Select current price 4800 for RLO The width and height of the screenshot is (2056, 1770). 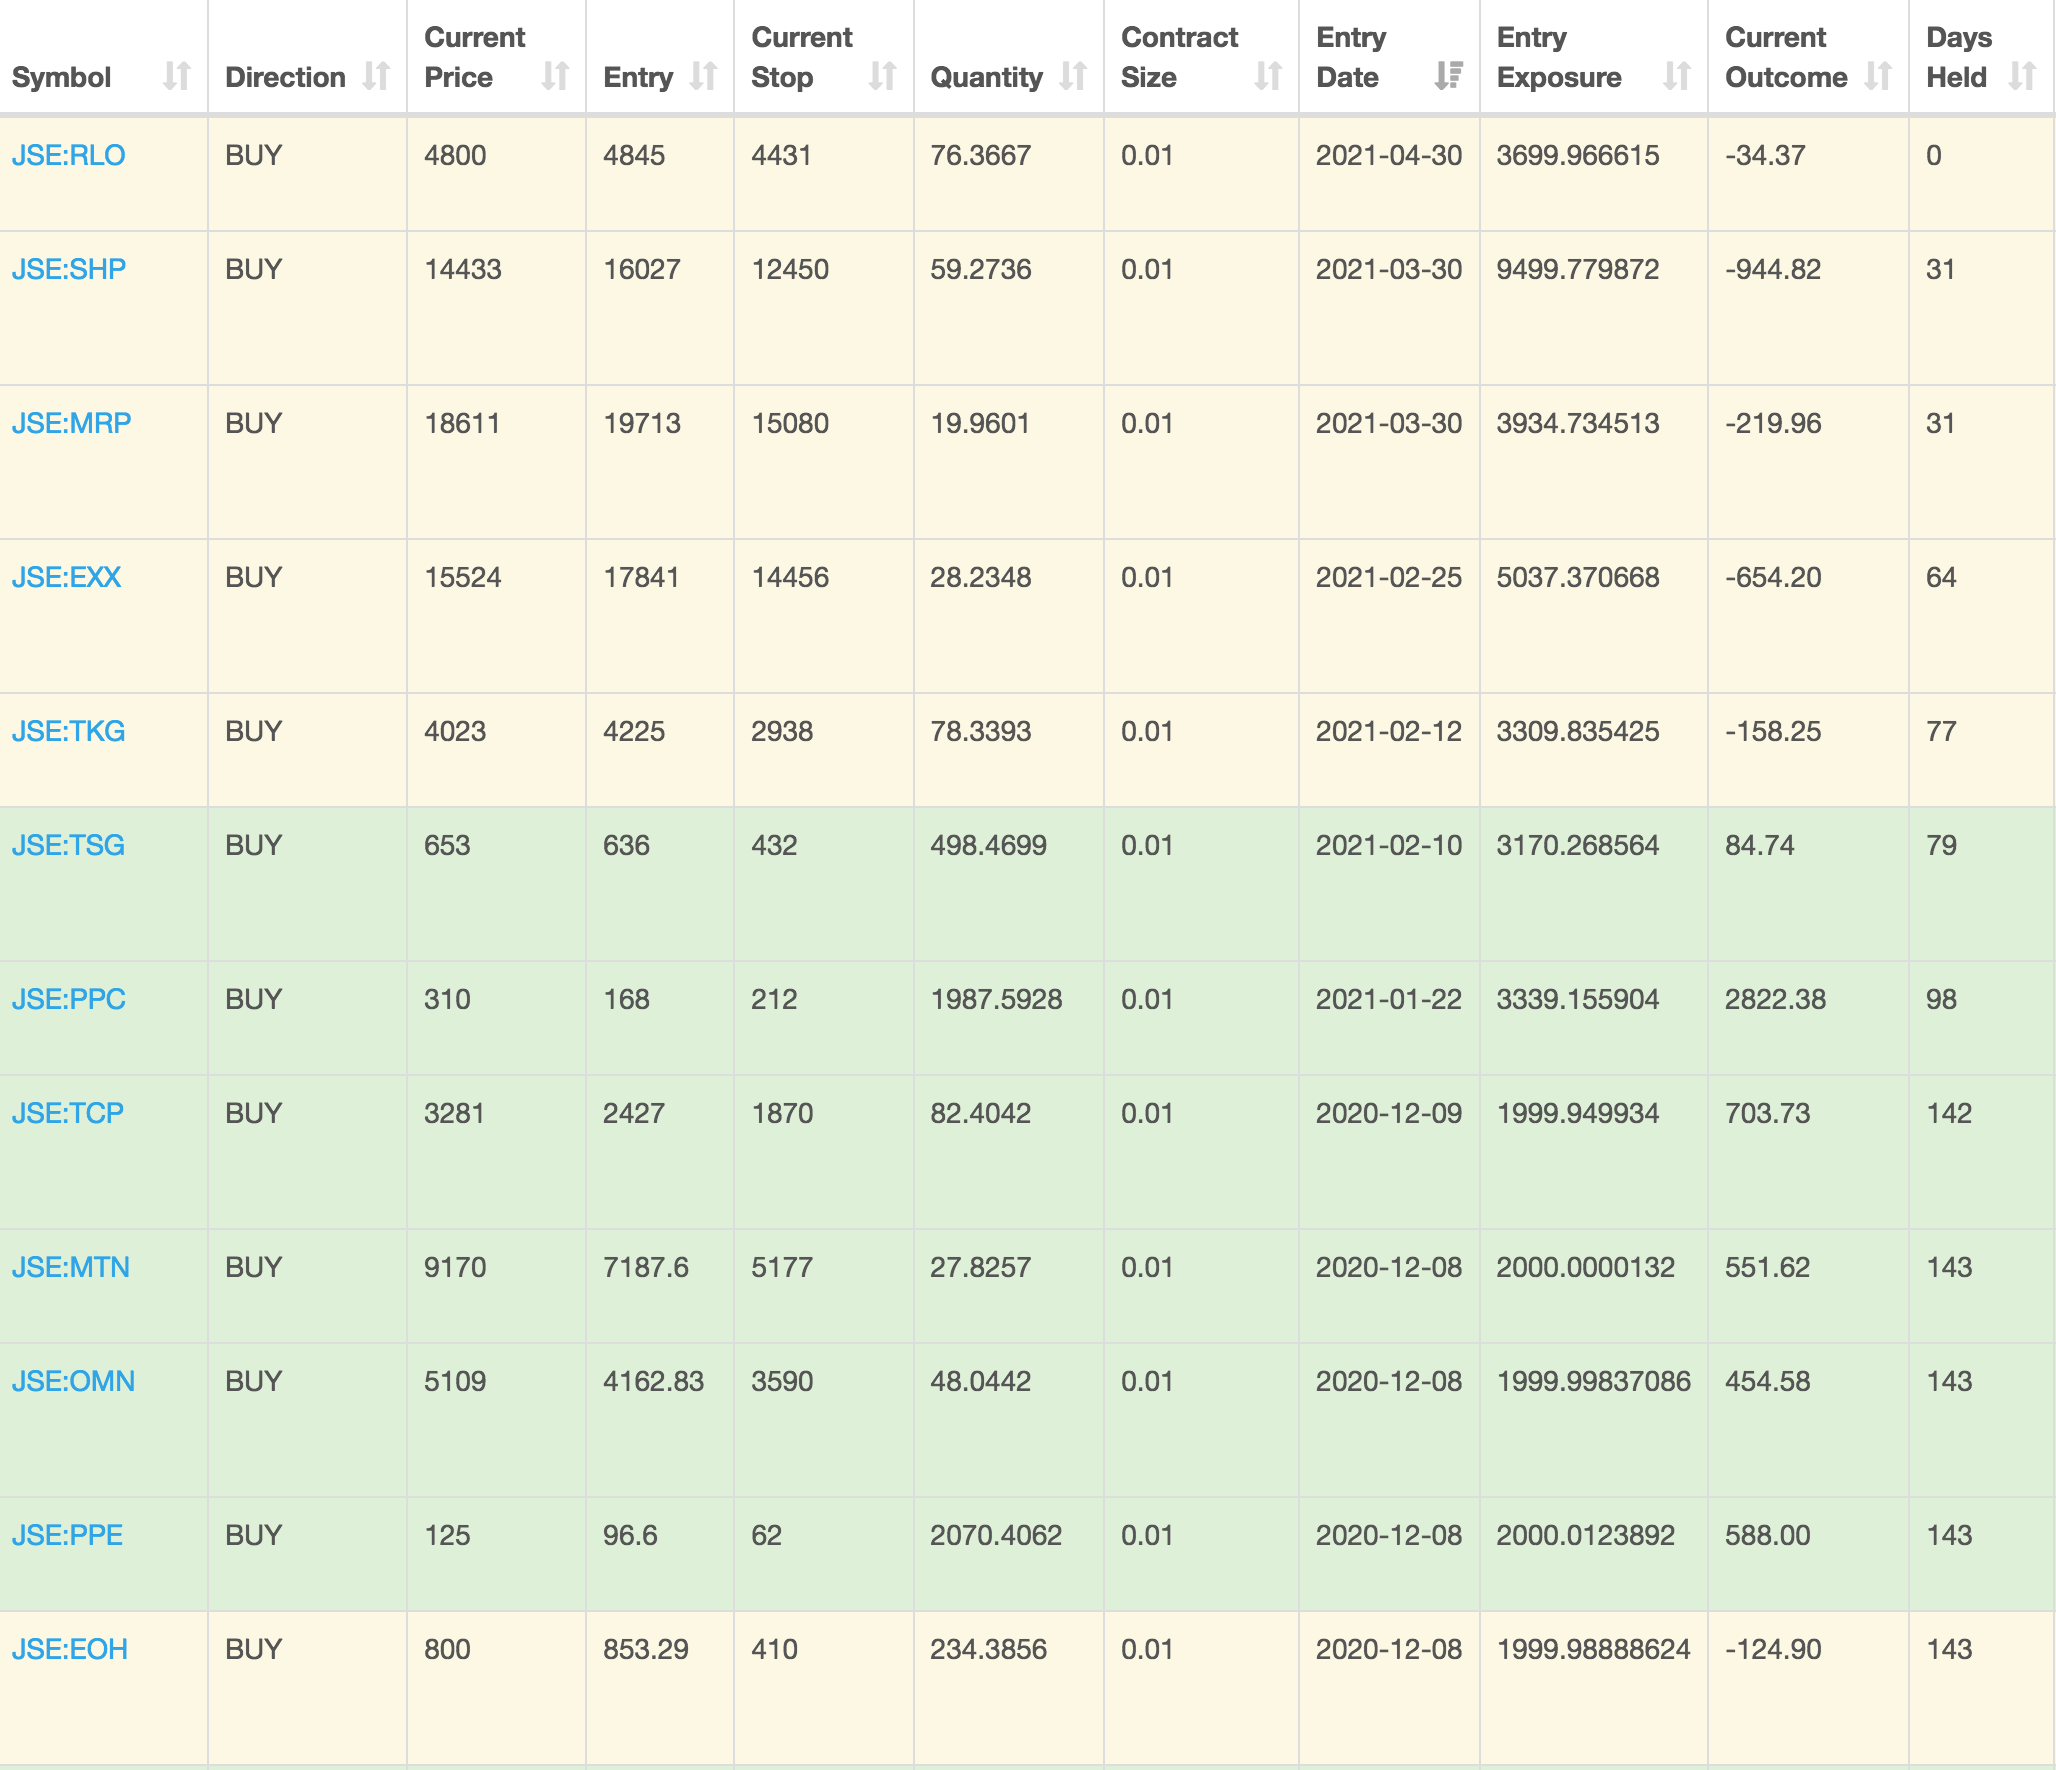(455, 155)
